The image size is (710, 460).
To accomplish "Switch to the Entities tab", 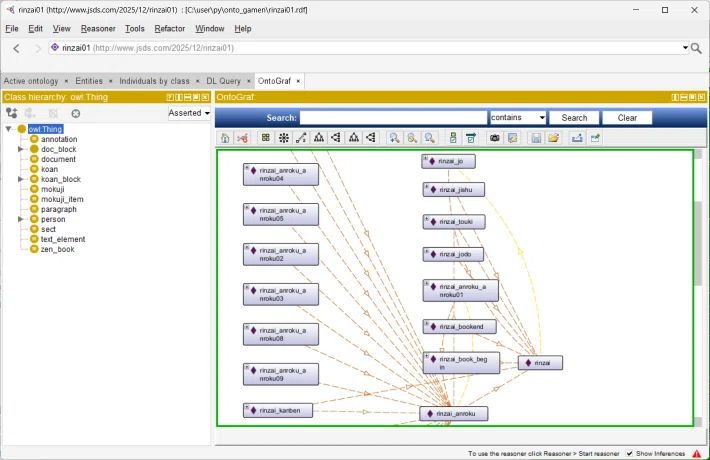I will click(89, 81).
